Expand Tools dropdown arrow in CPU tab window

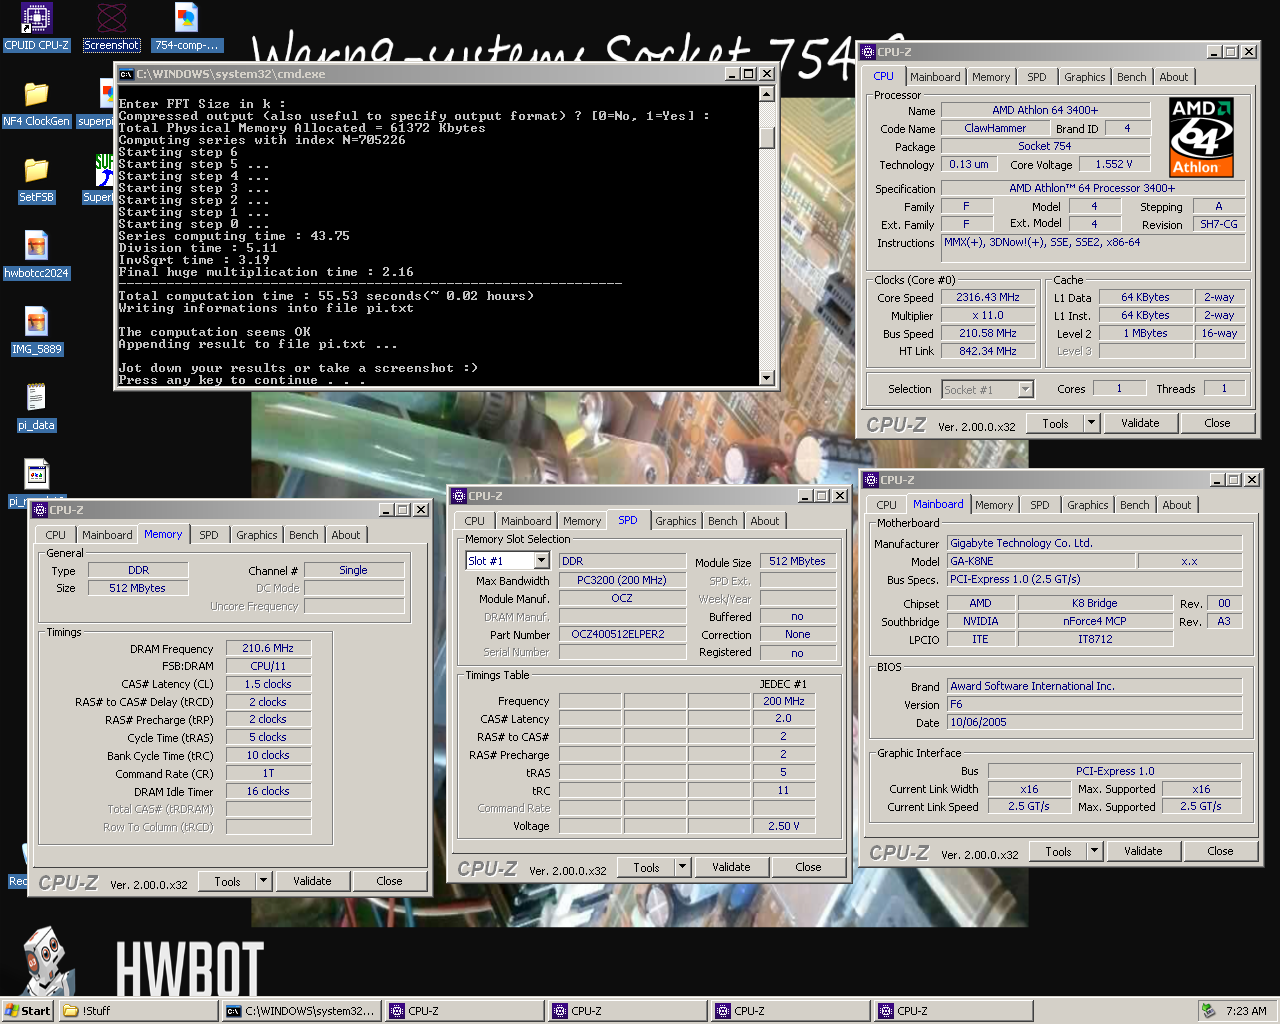point(1092,423)
